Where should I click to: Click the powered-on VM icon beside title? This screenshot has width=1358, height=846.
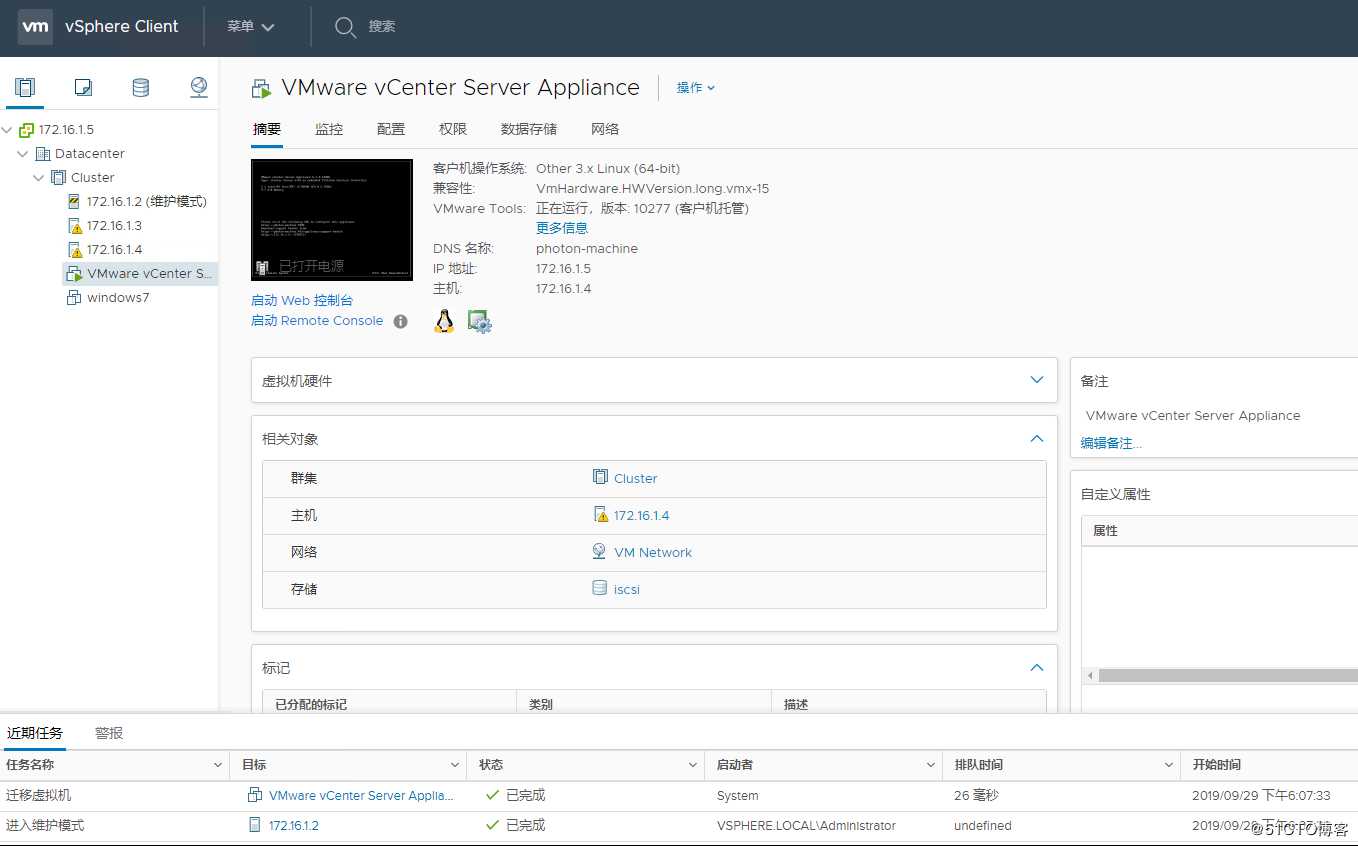(261, 89)
